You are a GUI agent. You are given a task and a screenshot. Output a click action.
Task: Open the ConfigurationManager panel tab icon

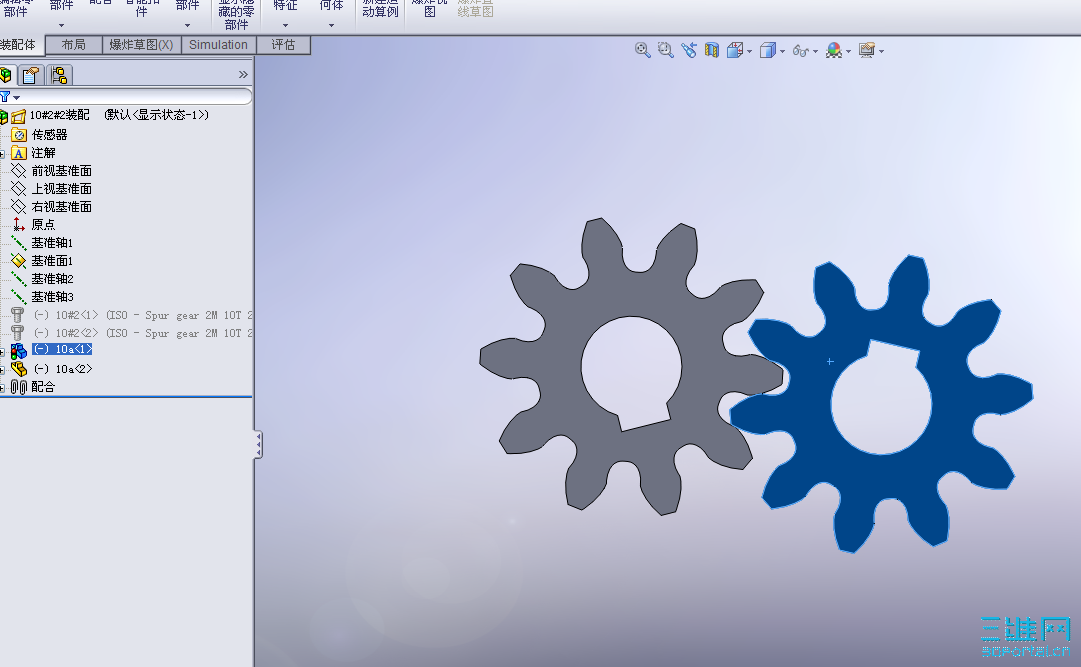[x=59, y=74]
